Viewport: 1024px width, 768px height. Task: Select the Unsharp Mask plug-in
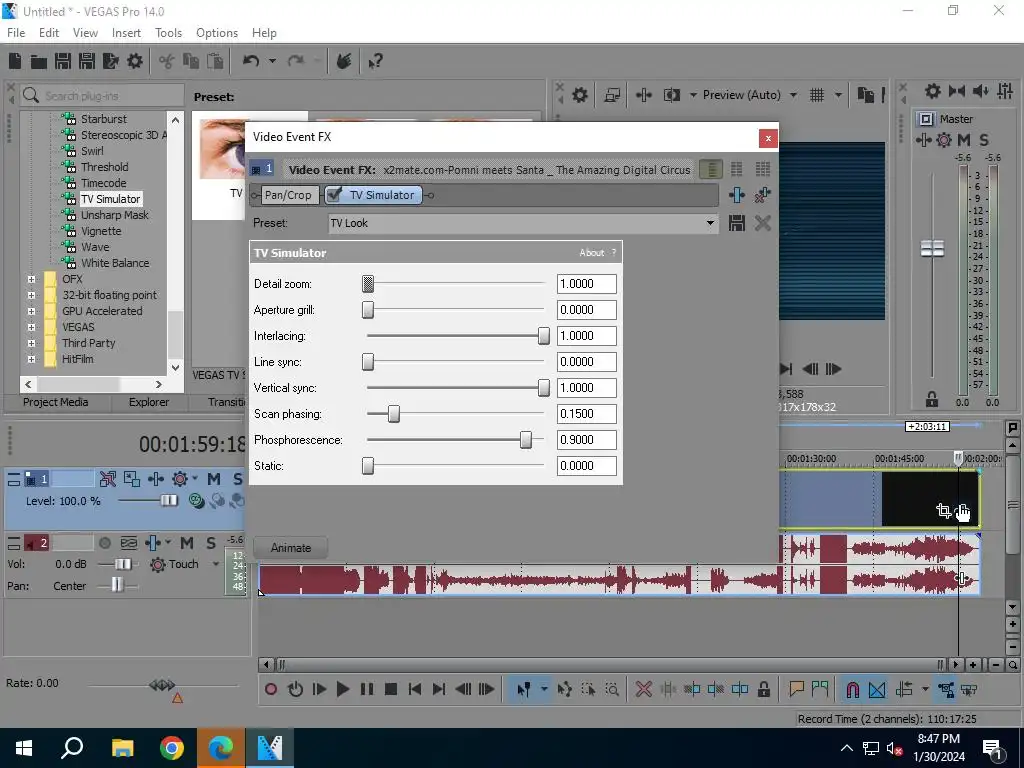tap(115, 215)
